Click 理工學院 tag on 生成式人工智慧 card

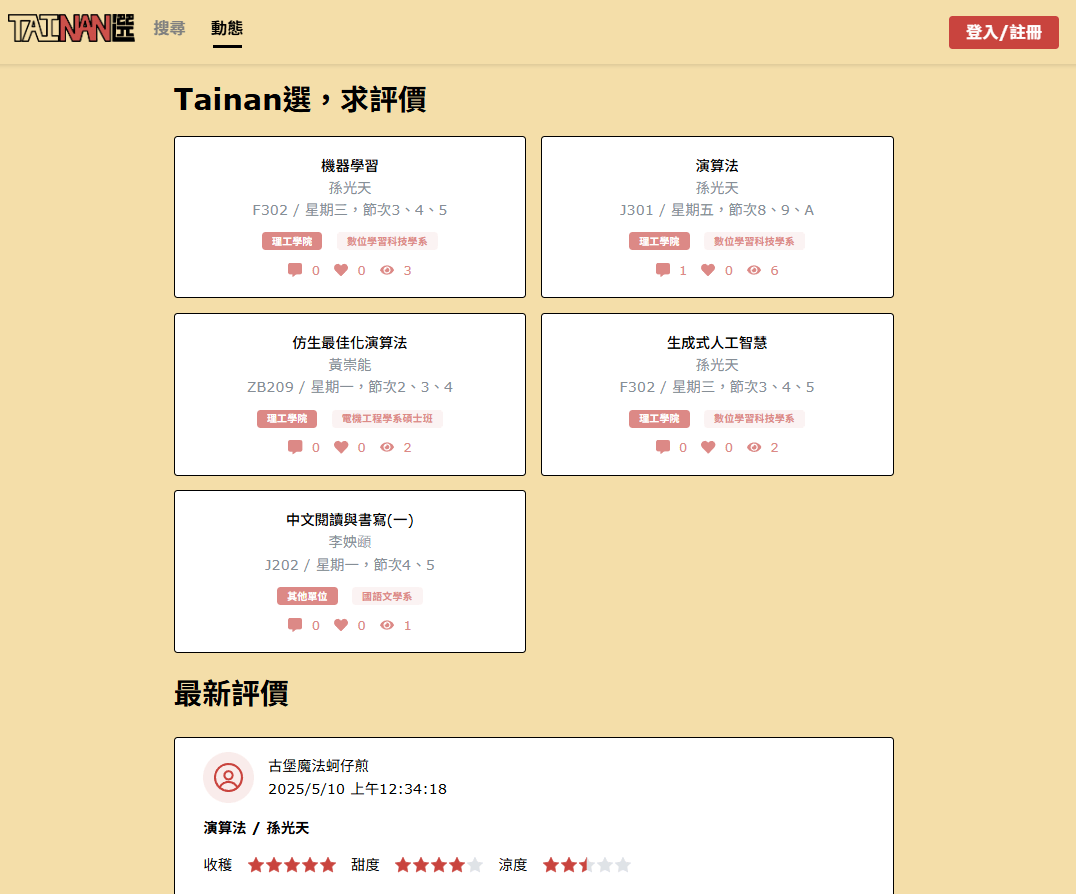pos(659,419)
